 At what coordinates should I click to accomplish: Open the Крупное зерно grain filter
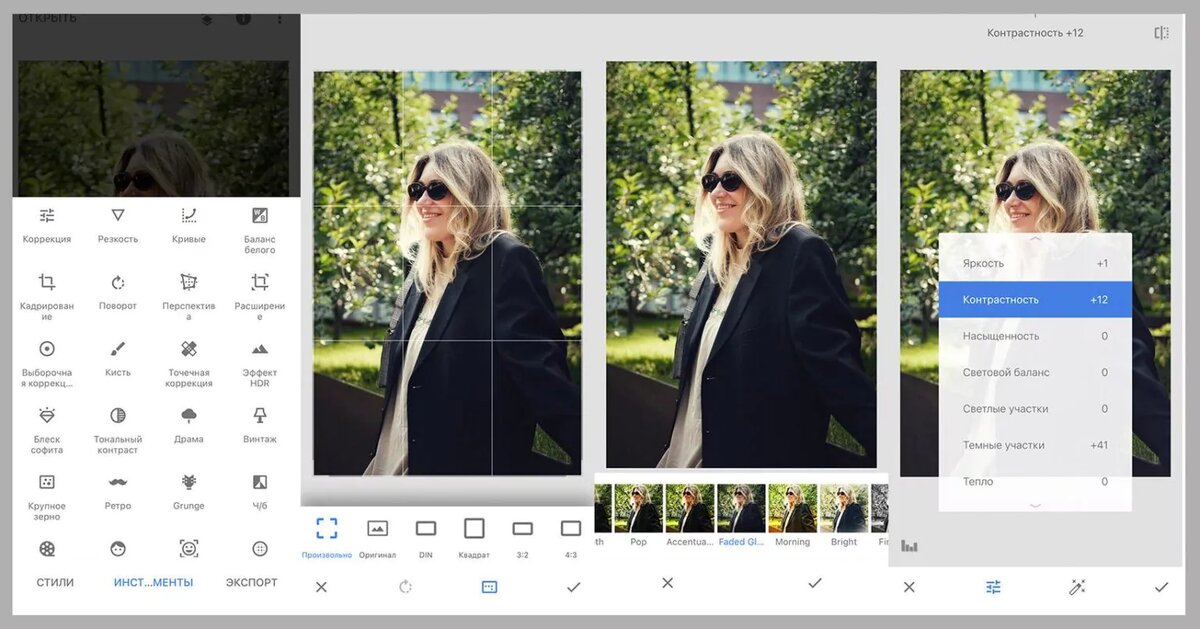click(x=47, y=497)
